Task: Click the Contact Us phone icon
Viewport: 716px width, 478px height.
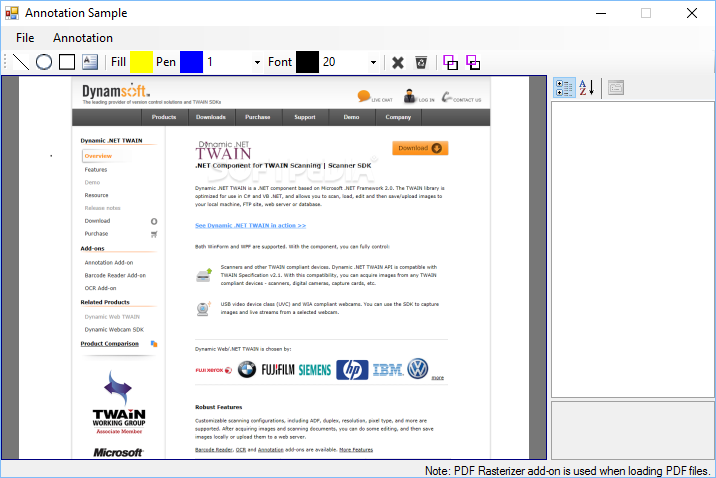Action: (x=447, y=96)
